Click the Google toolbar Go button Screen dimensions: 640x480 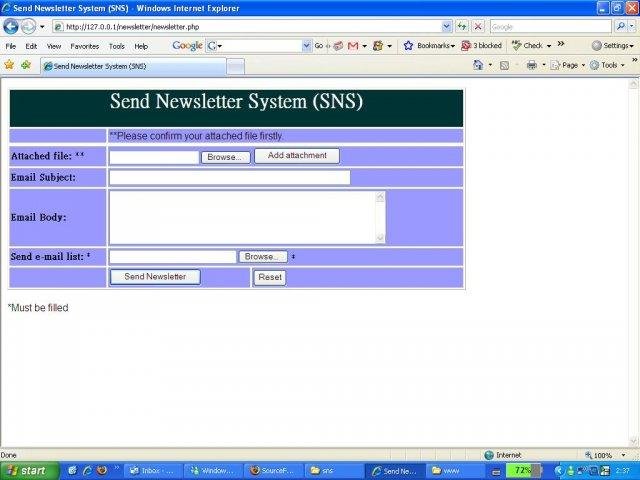(x=319, y=46)
